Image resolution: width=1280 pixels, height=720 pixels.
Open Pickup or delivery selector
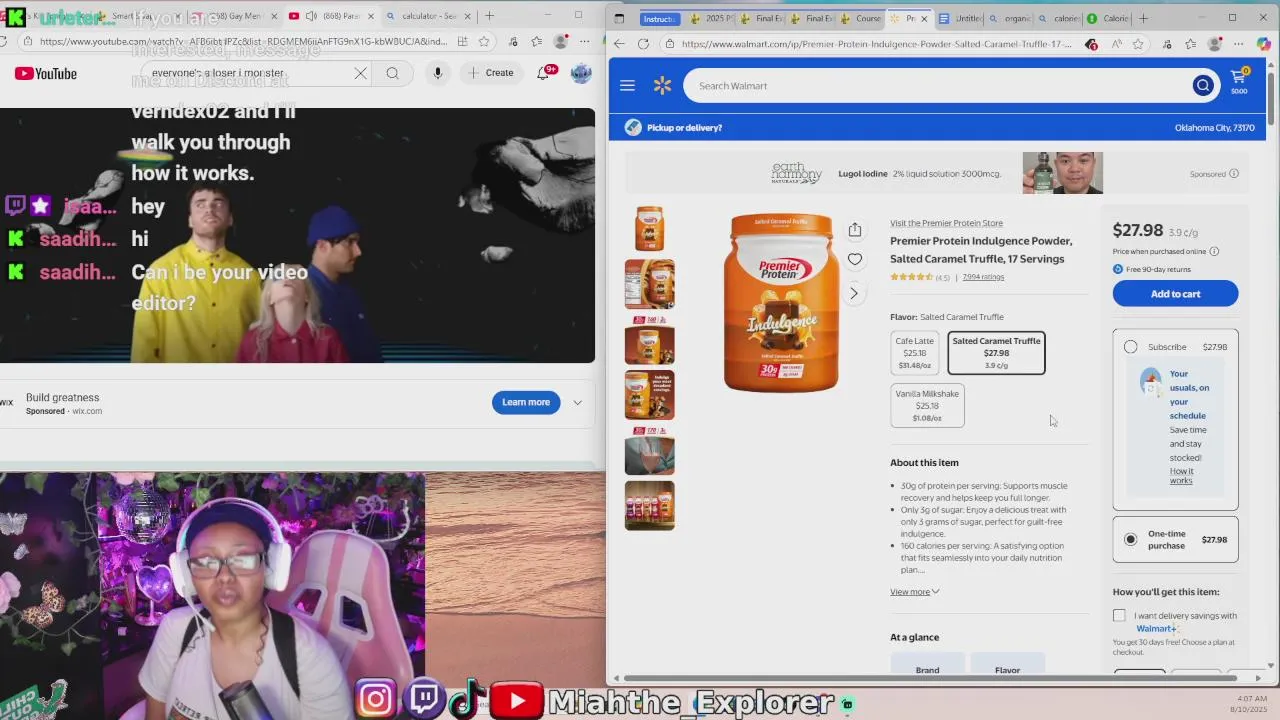point(672,128)
